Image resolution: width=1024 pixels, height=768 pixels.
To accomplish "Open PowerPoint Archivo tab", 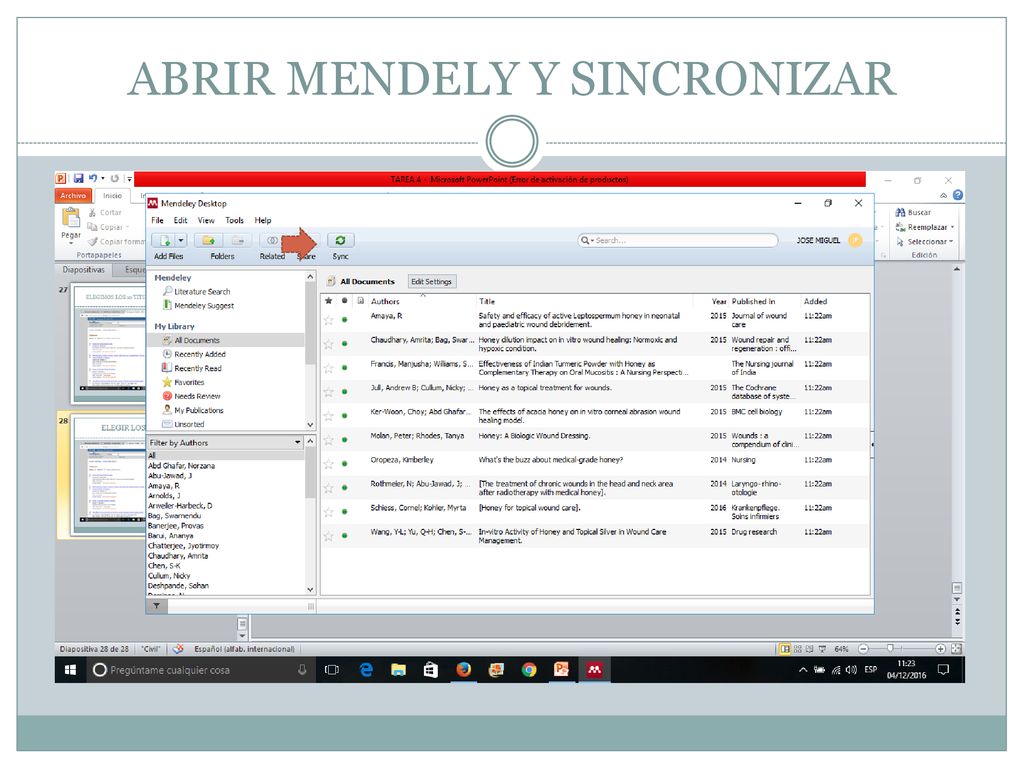I will [73, 195].
